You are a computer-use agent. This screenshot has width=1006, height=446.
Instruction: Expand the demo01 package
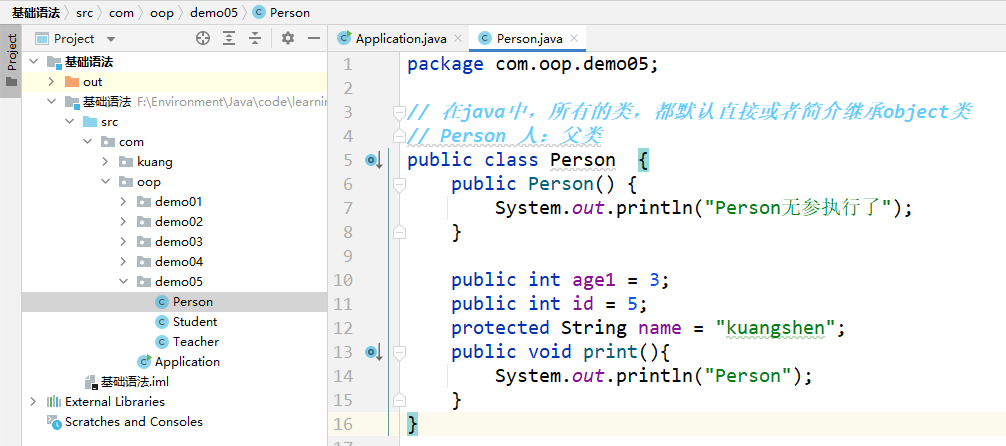(x=123, y=202)
